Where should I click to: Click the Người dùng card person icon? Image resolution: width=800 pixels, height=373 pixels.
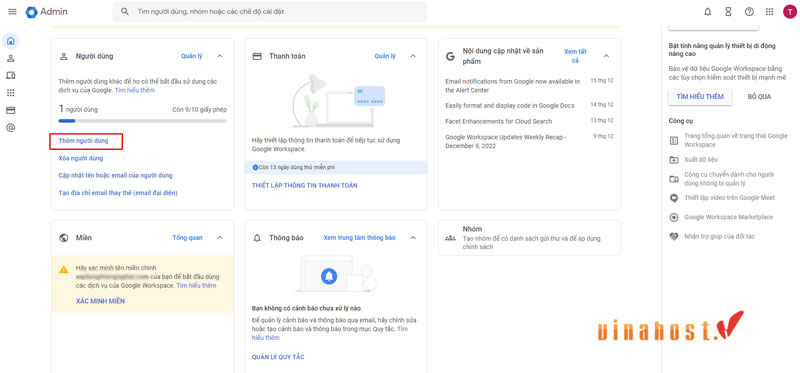[64, 56]
